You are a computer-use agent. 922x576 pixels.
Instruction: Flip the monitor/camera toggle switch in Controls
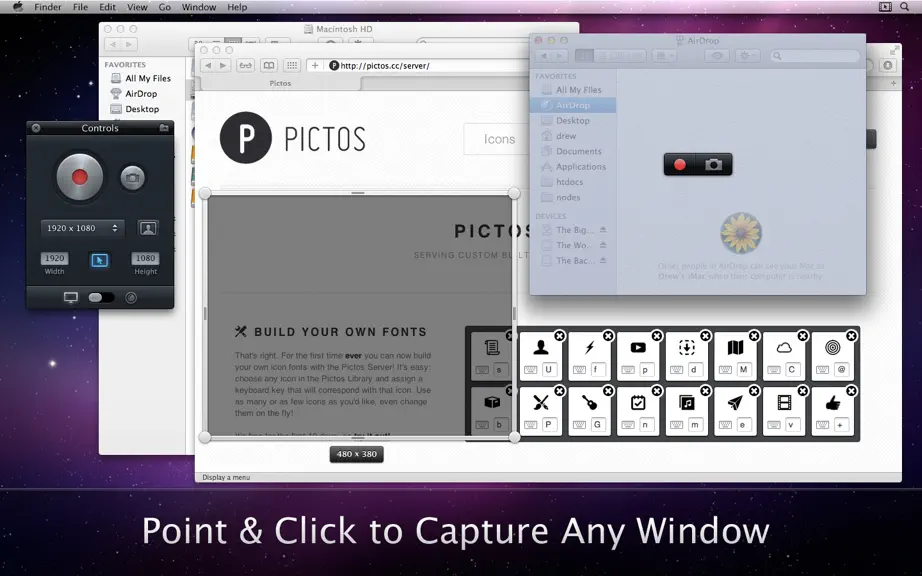[101, 297]
